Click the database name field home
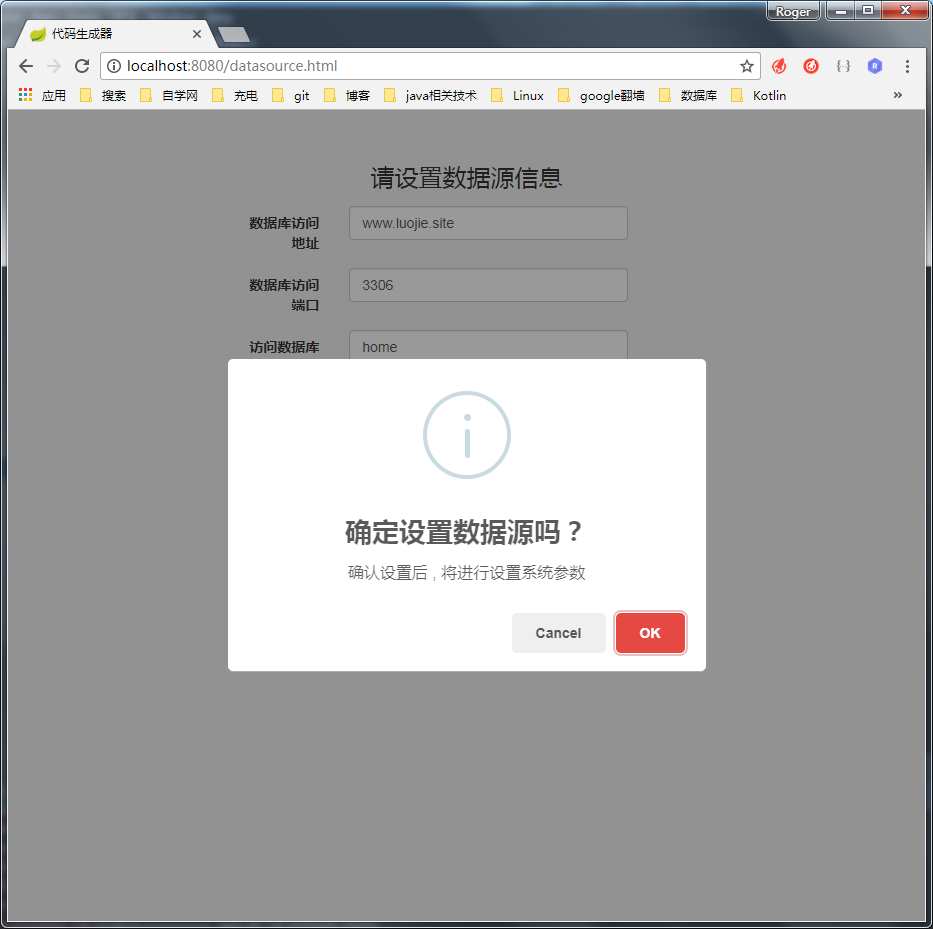This screenshot has height=929, width=933. pyautogui.click(x=488, y=345)
